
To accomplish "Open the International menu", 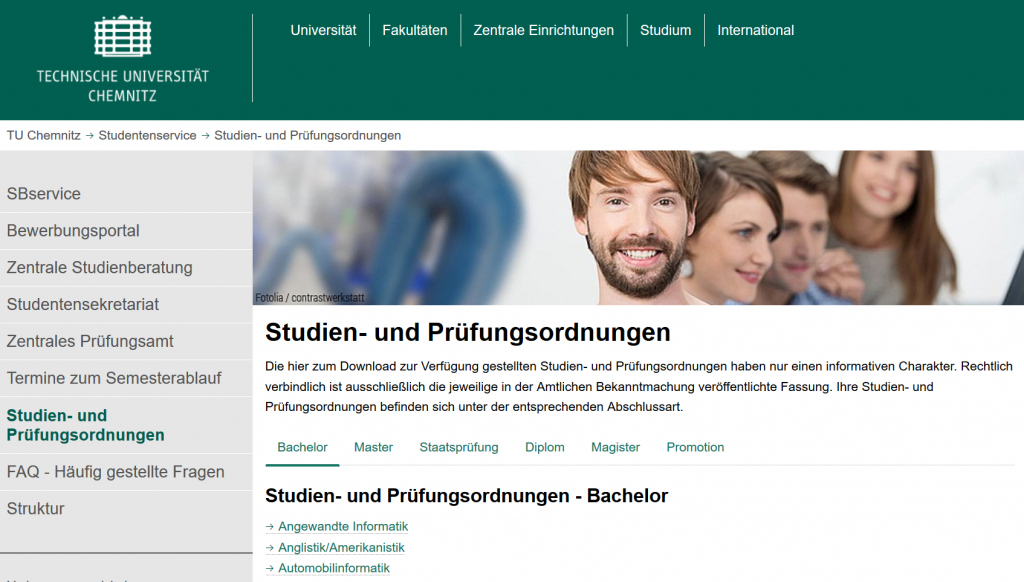I will coord(756,30).
